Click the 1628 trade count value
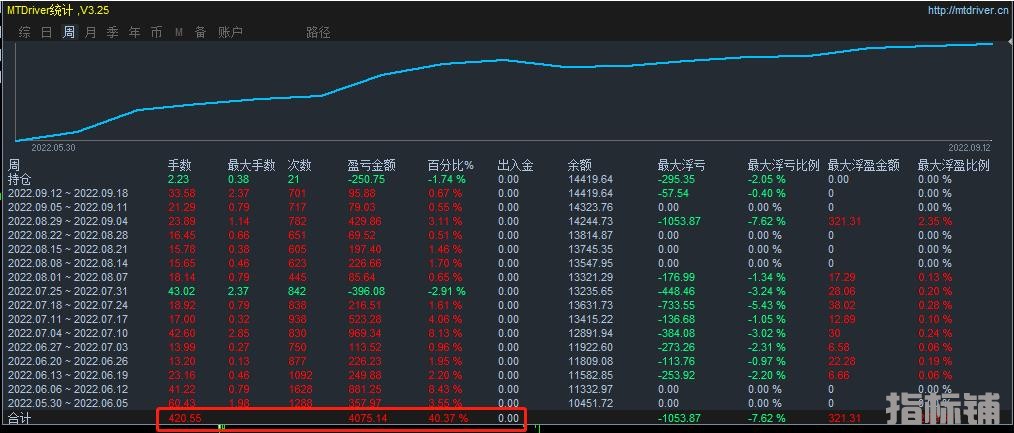The image size is (1014, 433). point(300,389)
